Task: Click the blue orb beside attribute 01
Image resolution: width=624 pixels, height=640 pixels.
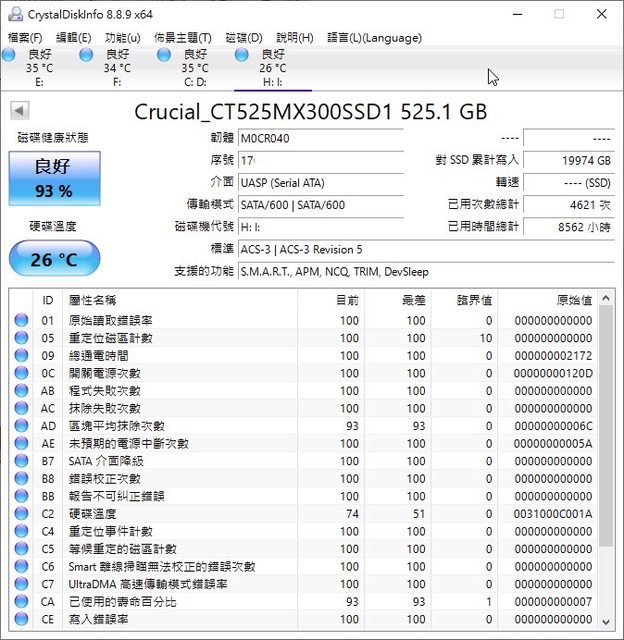Action: pos(21,321)
